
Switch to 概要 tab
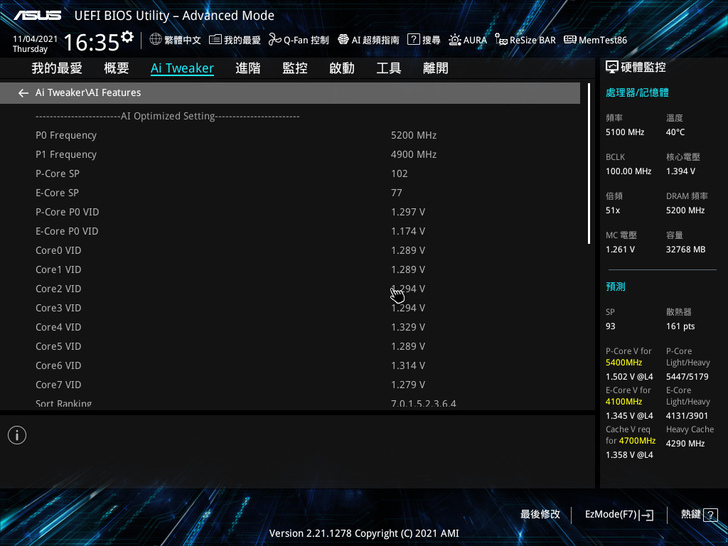pos(116,68)
